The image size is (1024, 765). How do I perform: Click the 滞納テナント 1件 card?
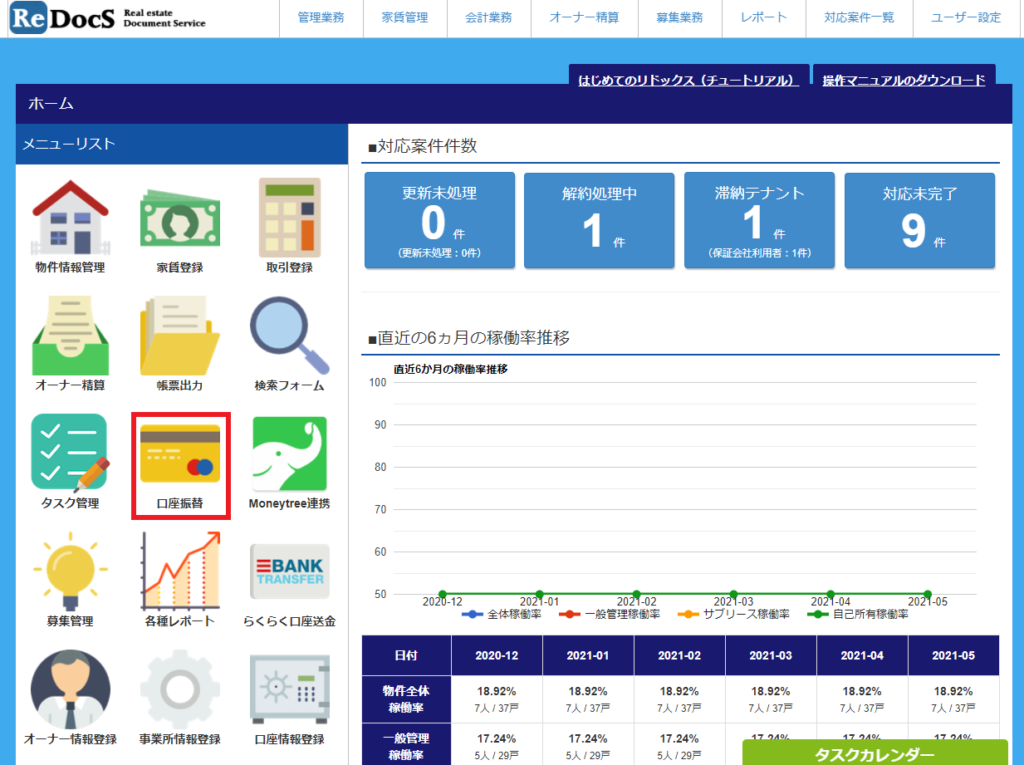pos(759,221)
